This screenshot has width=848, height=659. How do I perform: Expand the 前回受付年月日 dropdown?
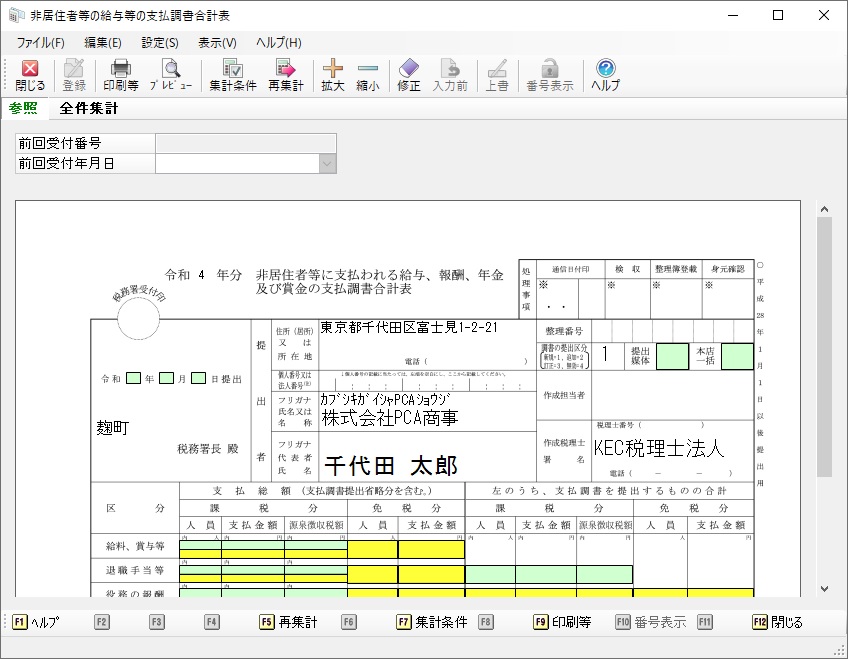point(326,164)
